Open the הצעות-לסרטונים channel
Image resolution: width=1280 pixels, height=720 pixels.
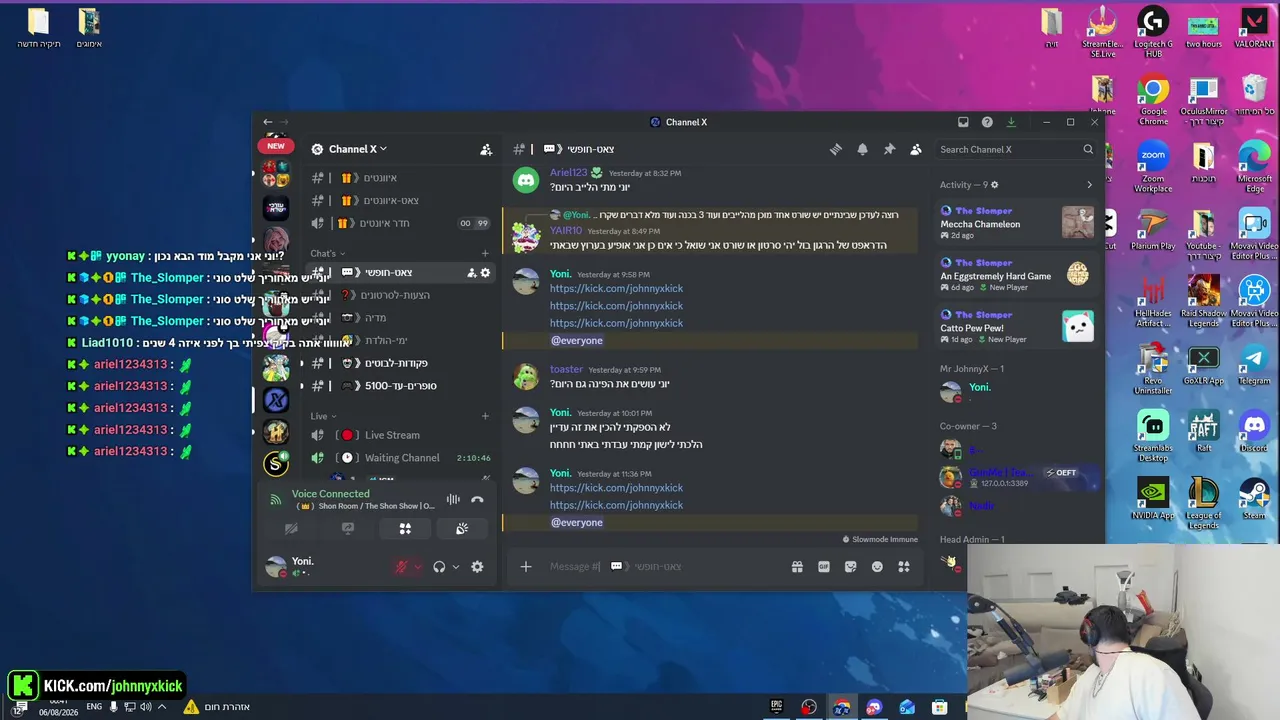[x=400, y=295]
